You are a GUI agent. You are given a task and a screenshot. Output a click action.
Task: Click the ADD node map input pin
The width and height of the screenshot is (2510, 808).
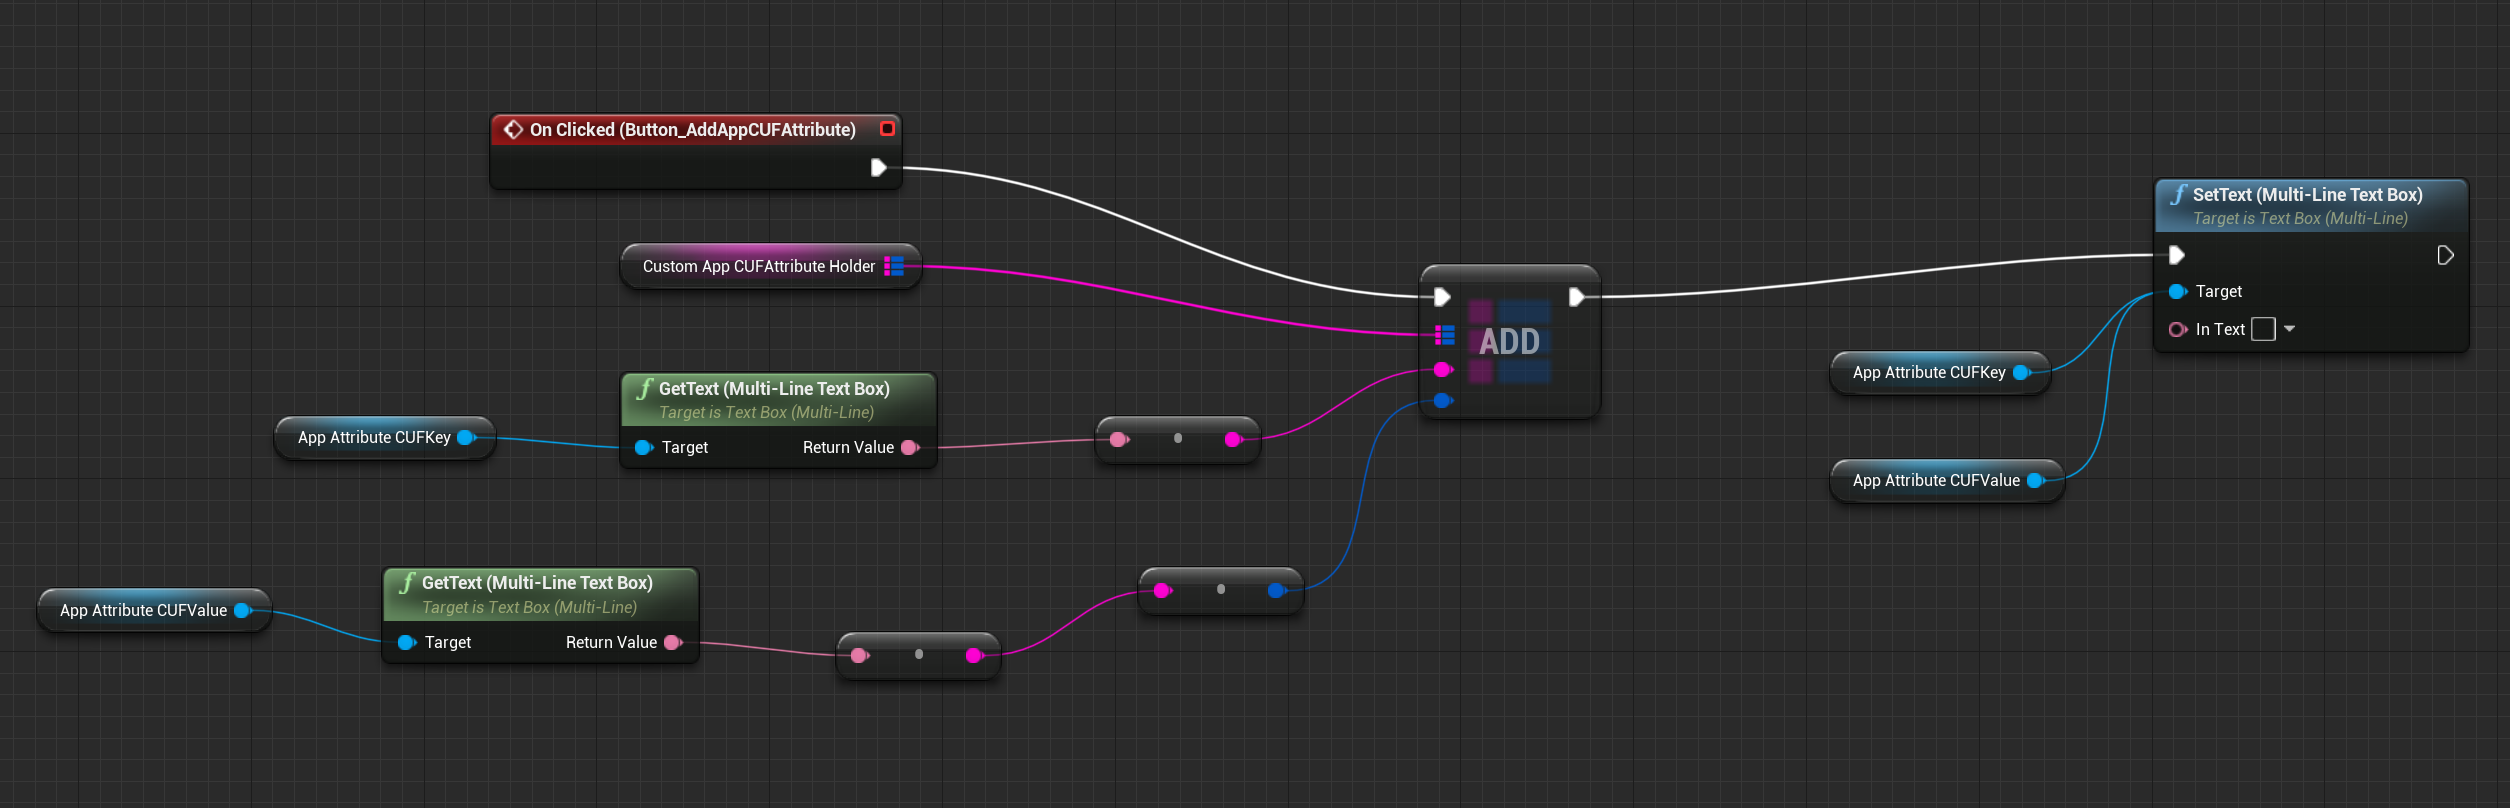point(1444,335)
